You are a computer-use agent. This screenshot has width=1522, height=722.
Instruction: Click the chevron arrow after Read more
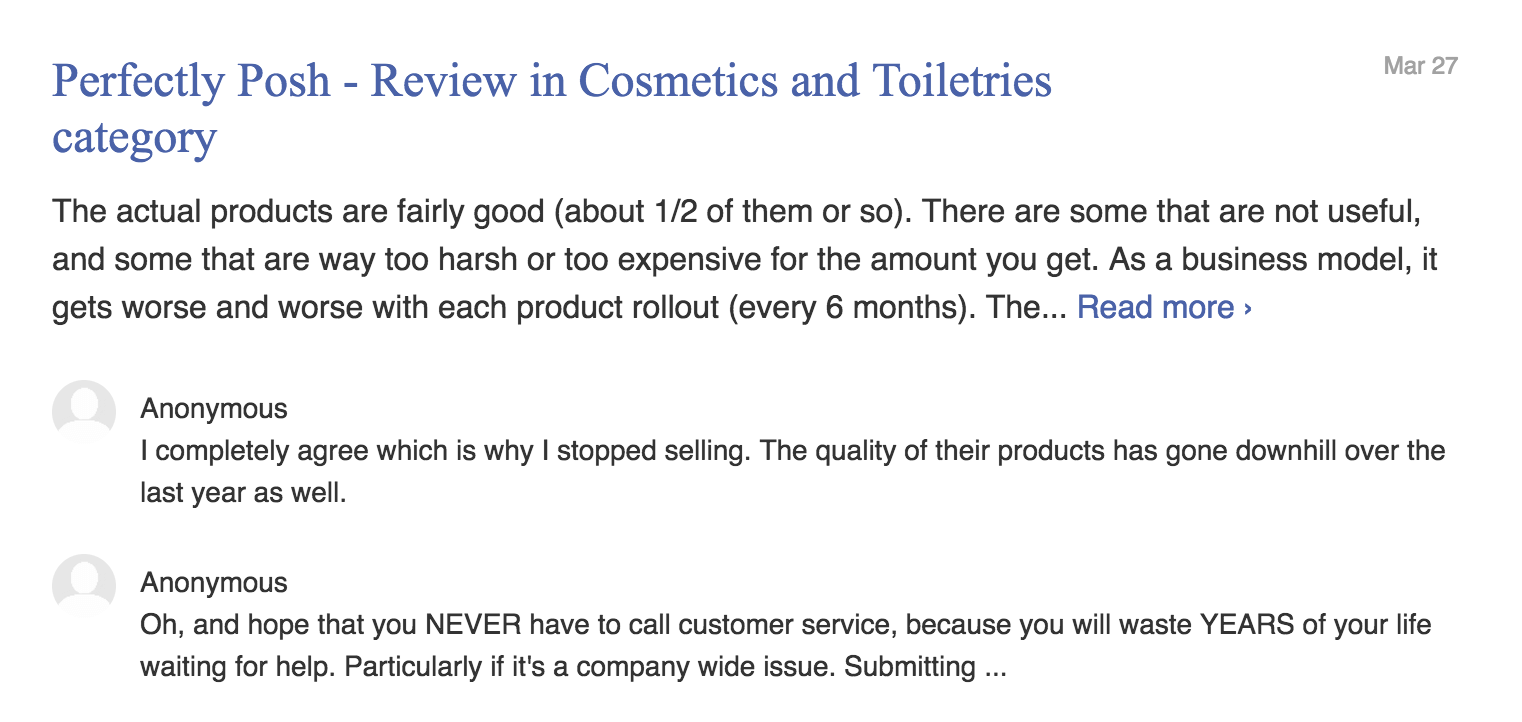point(1247,308)
